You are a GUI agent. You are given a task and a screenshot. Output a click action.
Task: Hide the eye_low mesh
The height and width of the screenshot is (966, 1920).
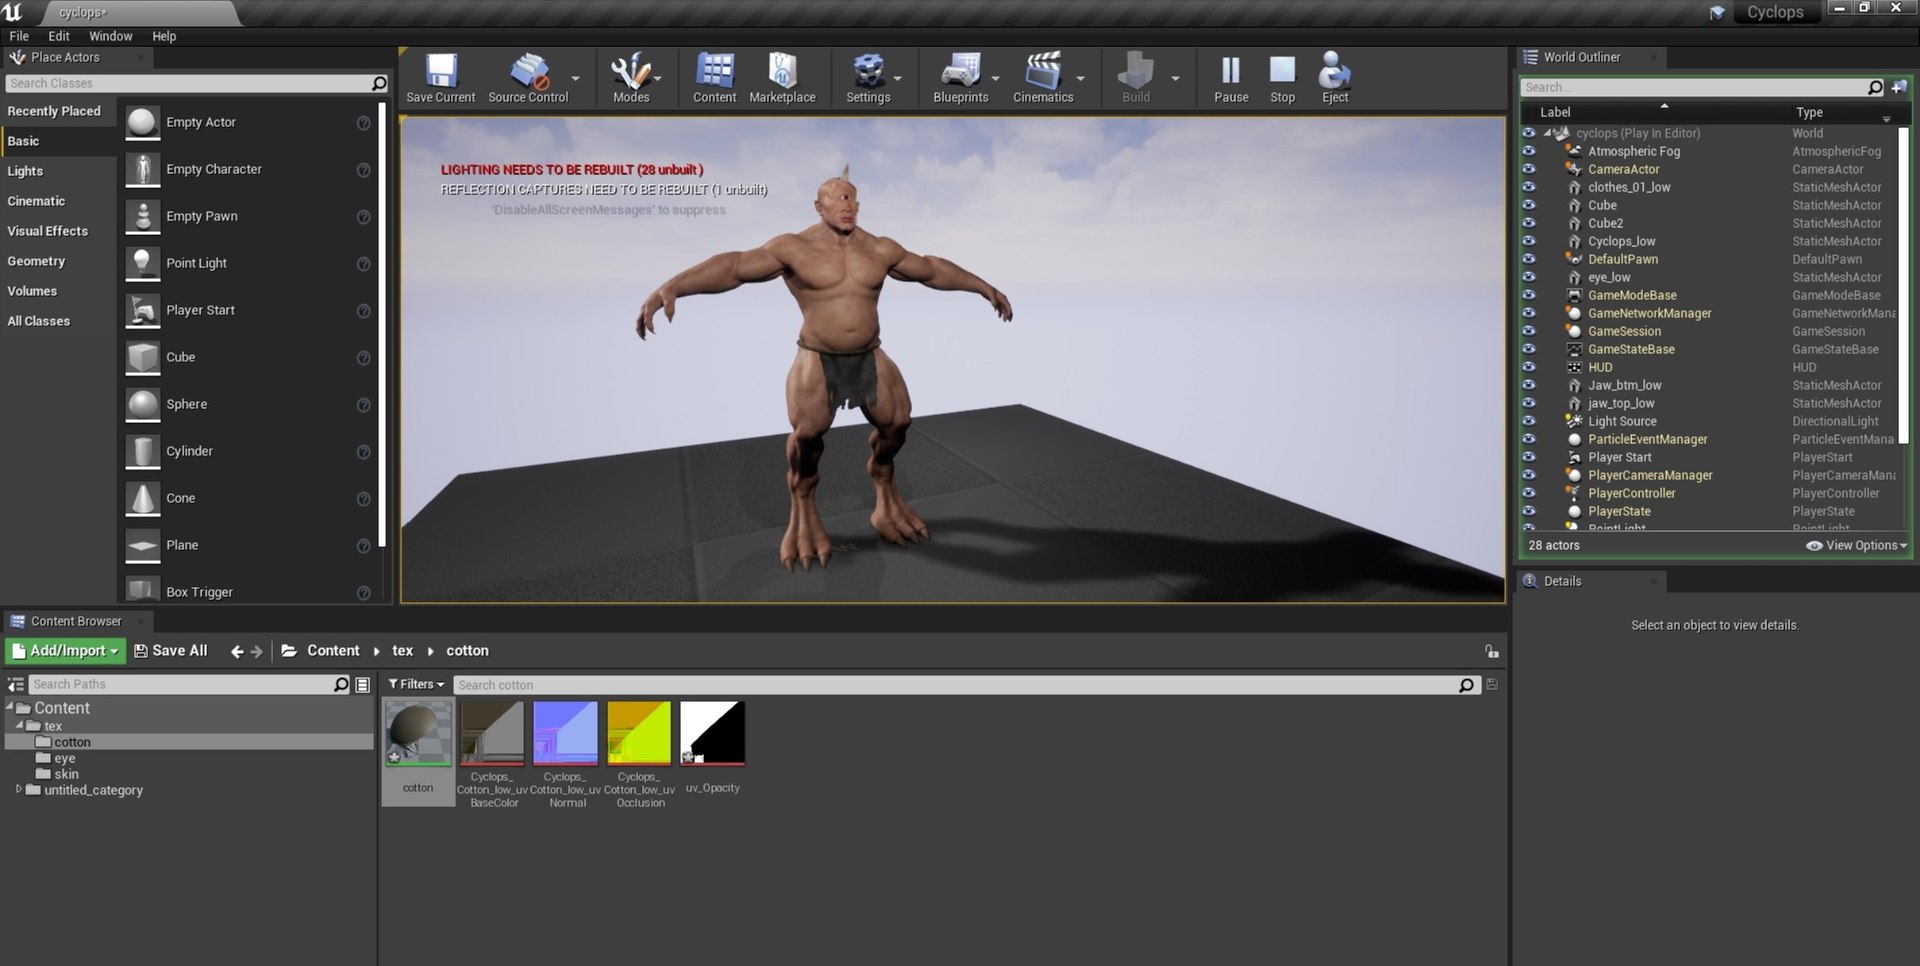[1528, 277]
